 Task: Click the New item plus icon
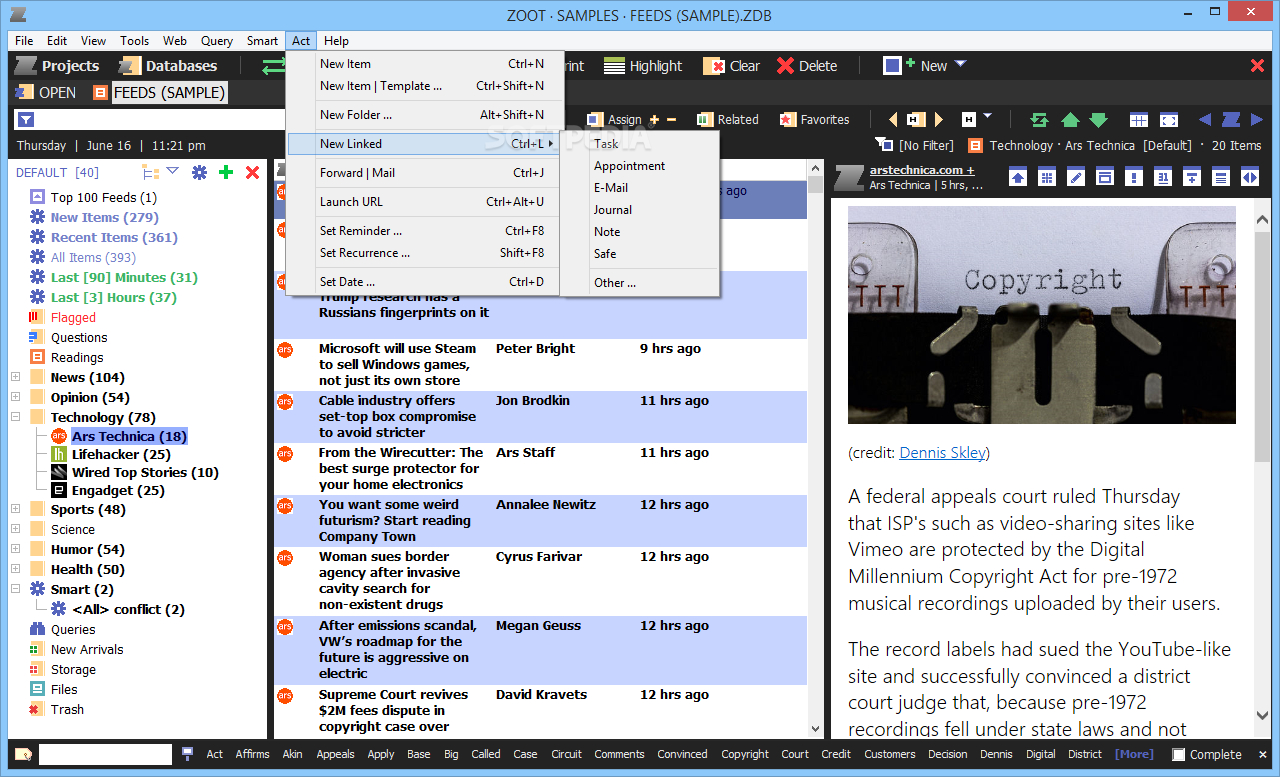tap(899, 65)
